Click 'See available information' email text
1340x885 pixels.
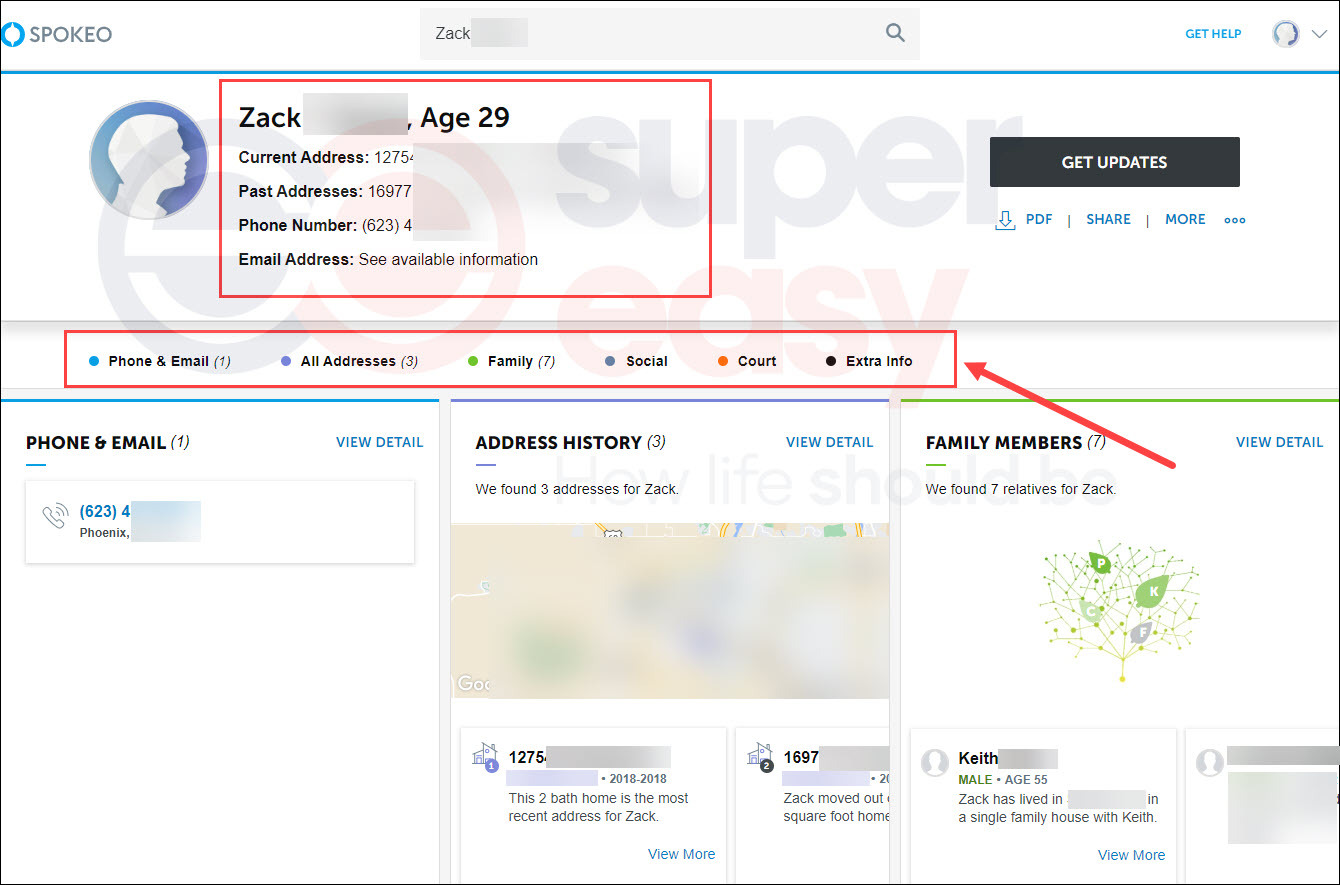pos(448,259)
